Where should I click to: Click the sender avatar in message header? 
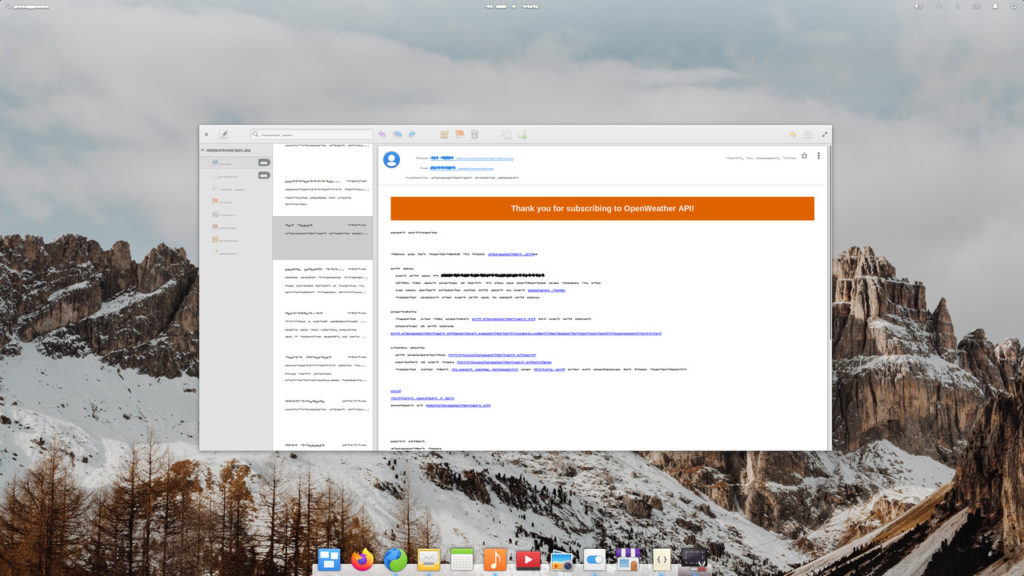pyautogui.click(x=392, y=159)
